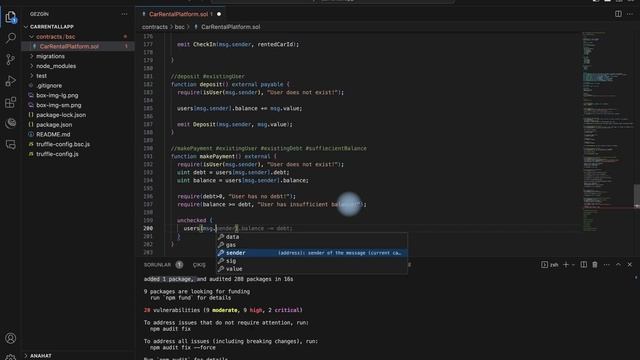Click CarRentalPlatform.sol in the breadcrumb
The width and height of the screenshot is (640, 360).
(x=230, y=27)
